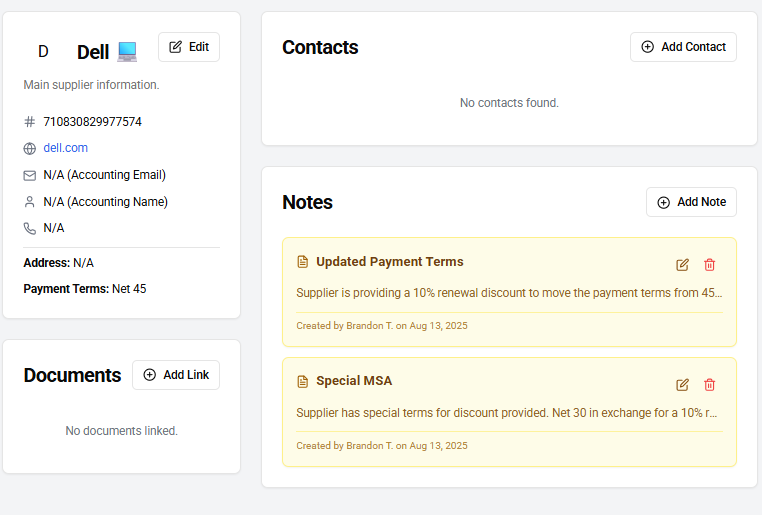Click the globe website icon

click(x=30, y=148)
